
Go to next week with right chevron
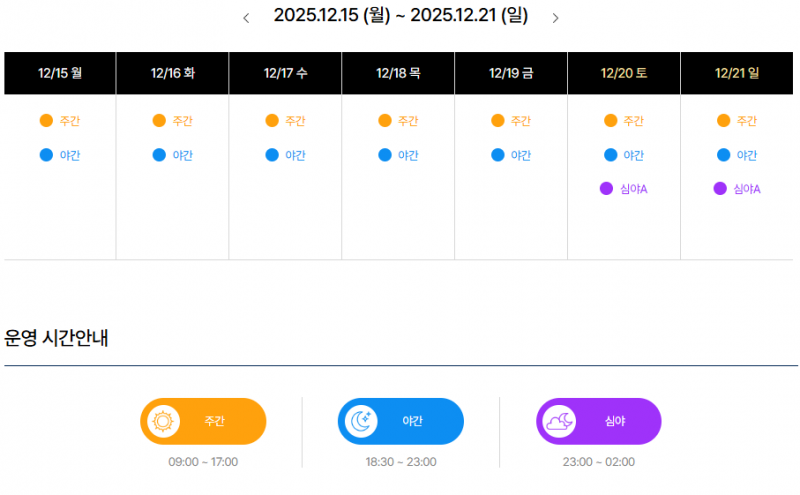[x=556, y=17]
